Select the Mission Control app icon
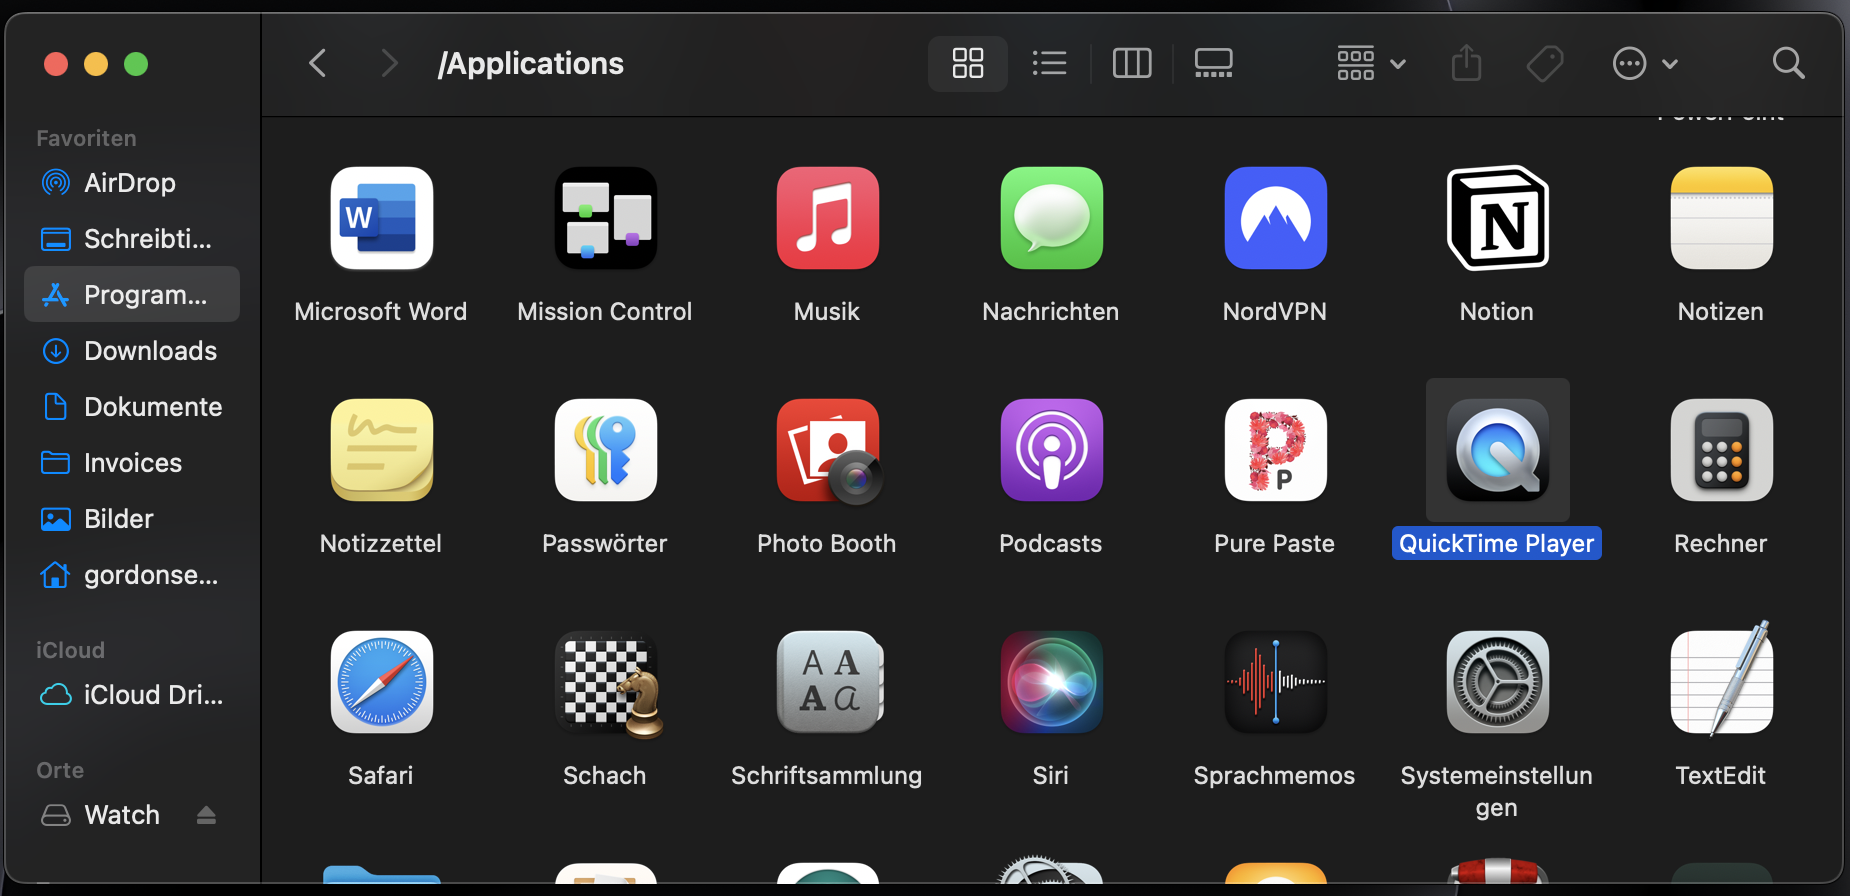The height and width of the screenshot is (896, 1850). pyautogui.click(x=605, y=218)
